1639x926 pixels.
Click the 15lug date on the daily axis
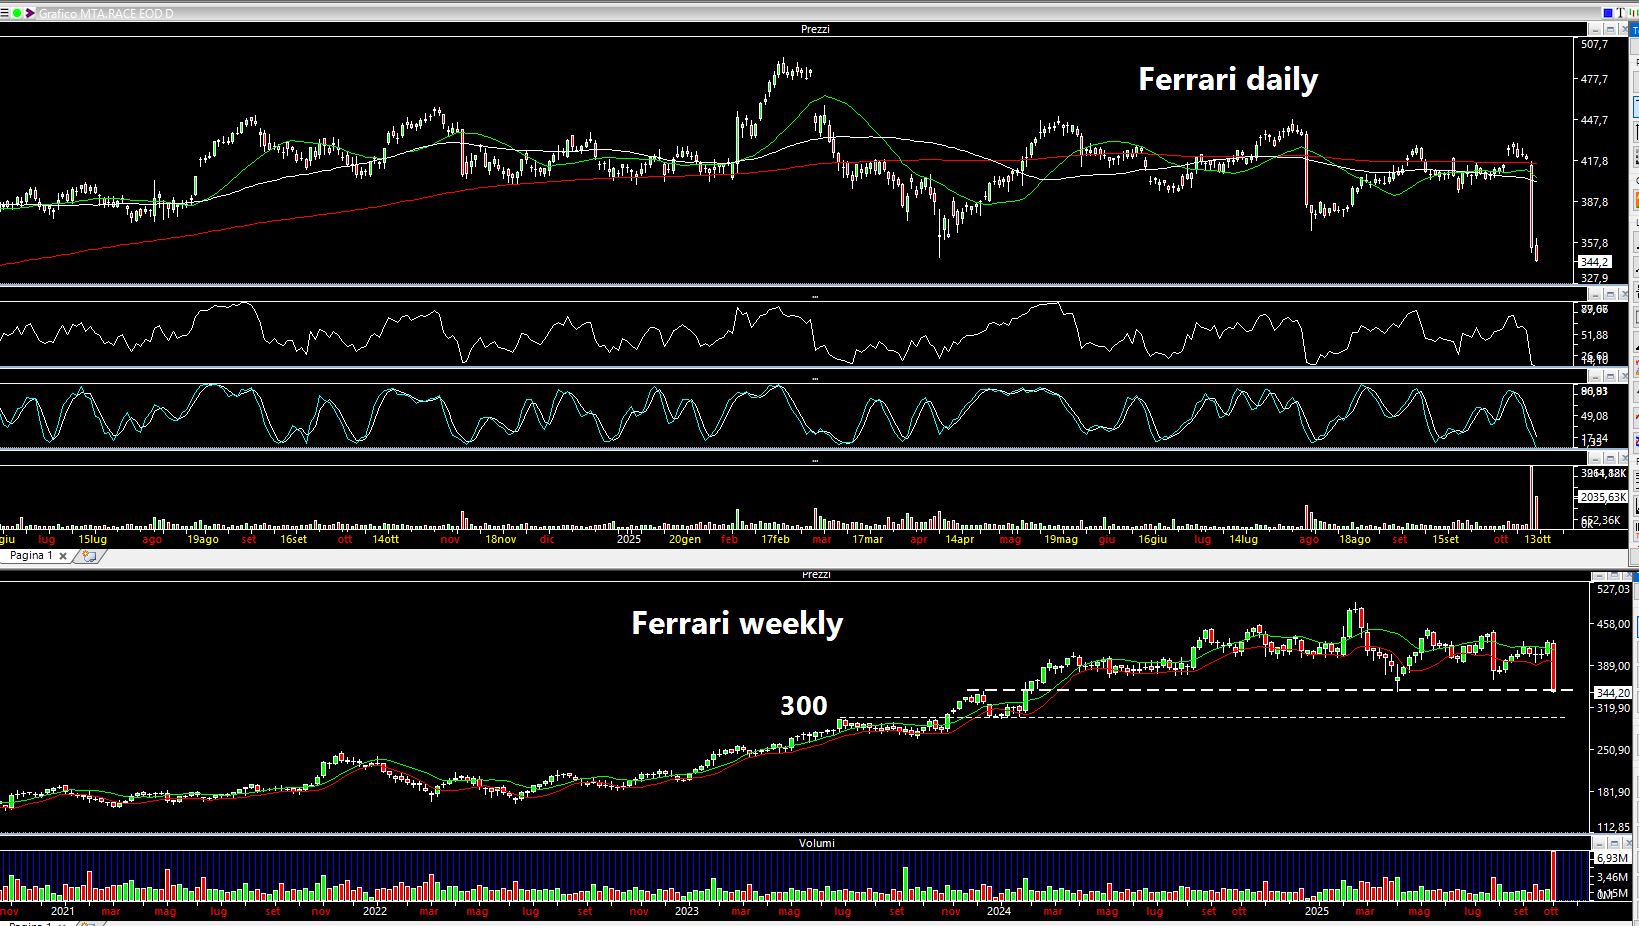pyautogui.click(x=92, y=540)
